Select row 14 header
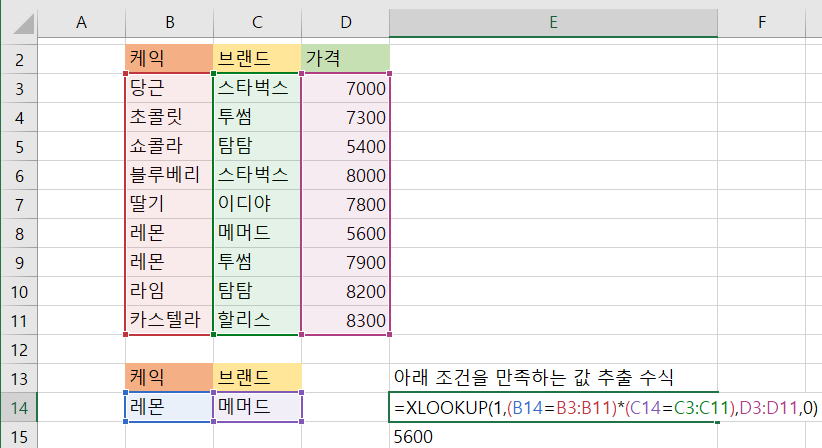 tap(19, 408)
